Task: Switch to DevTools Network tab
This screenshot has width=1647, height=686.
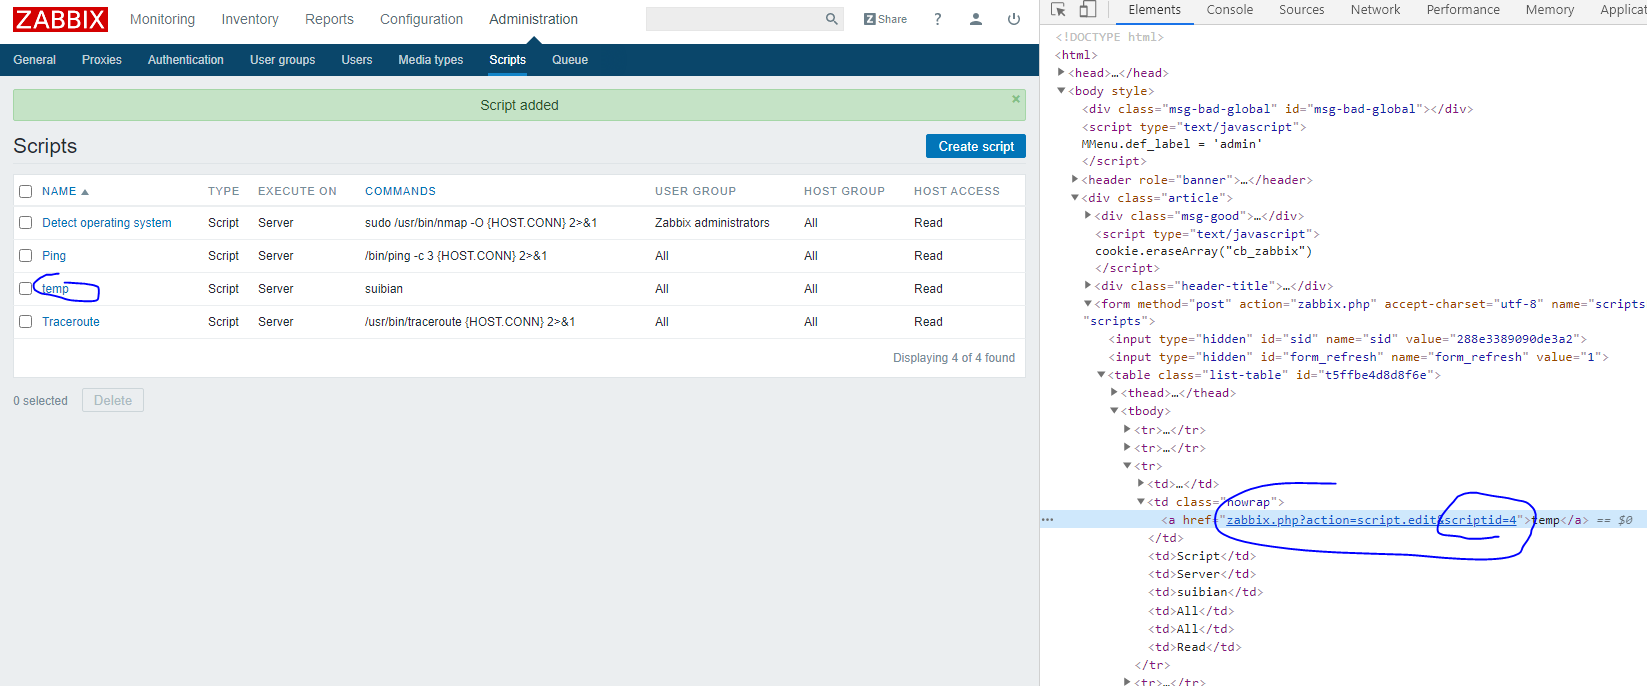Action: pyautogui.click(x=1375, y=10)
